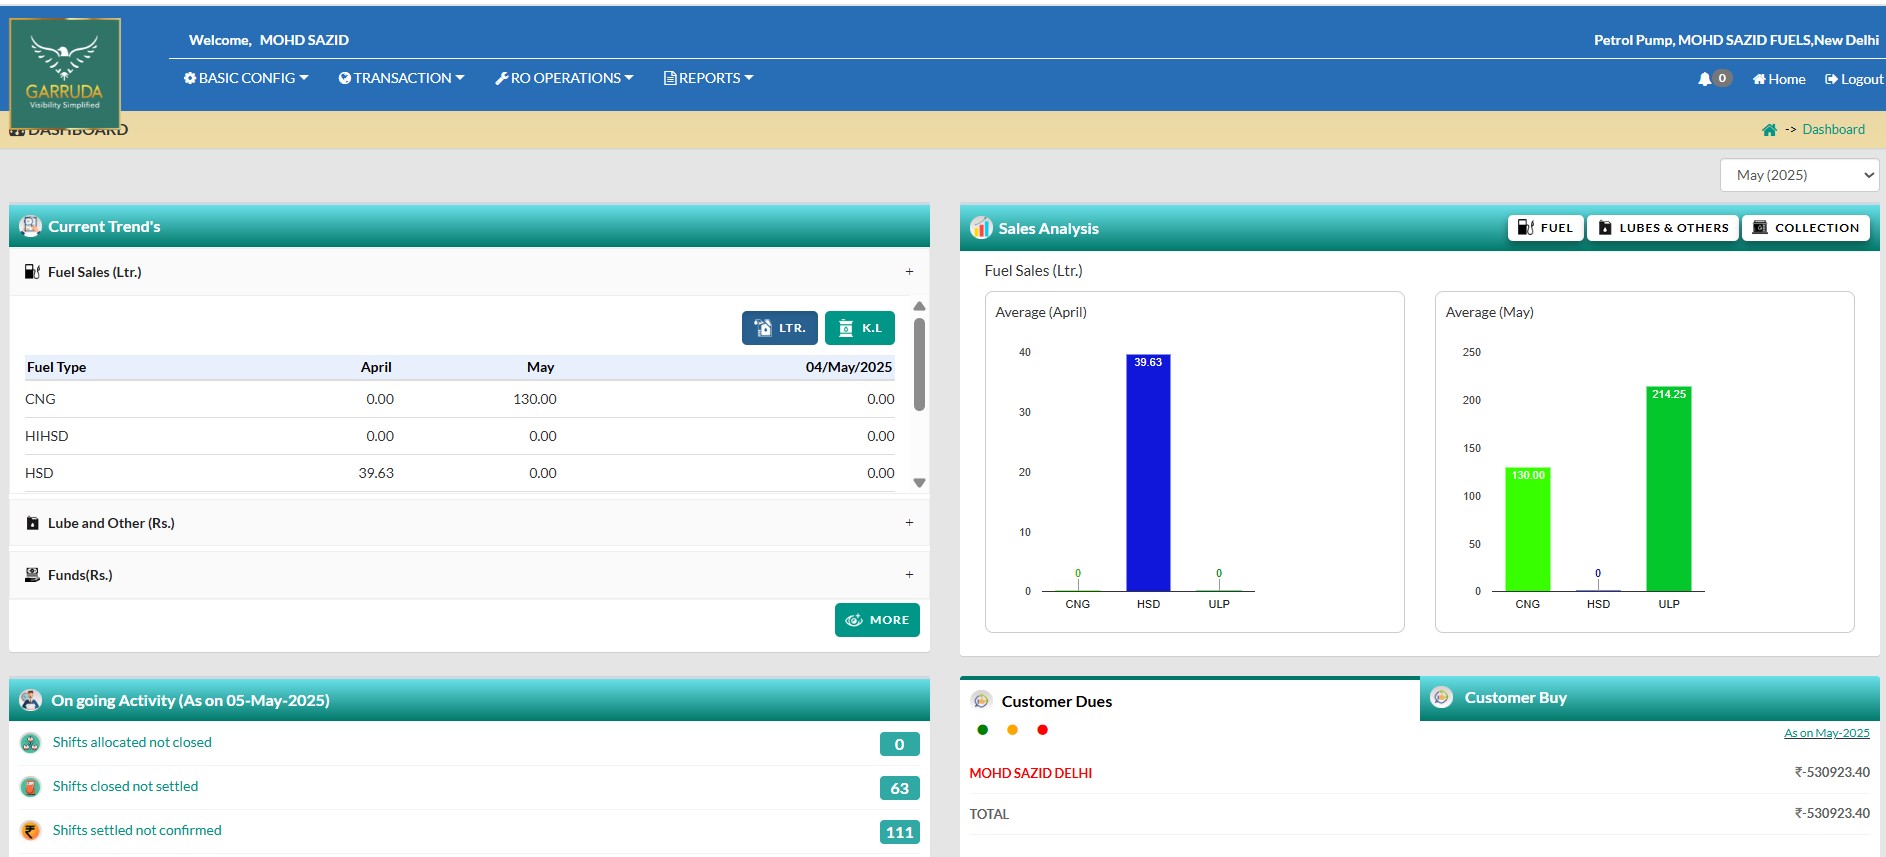Click the fuel pump icon beside Fuel Sales (Ltr.)

coord(33,272)
